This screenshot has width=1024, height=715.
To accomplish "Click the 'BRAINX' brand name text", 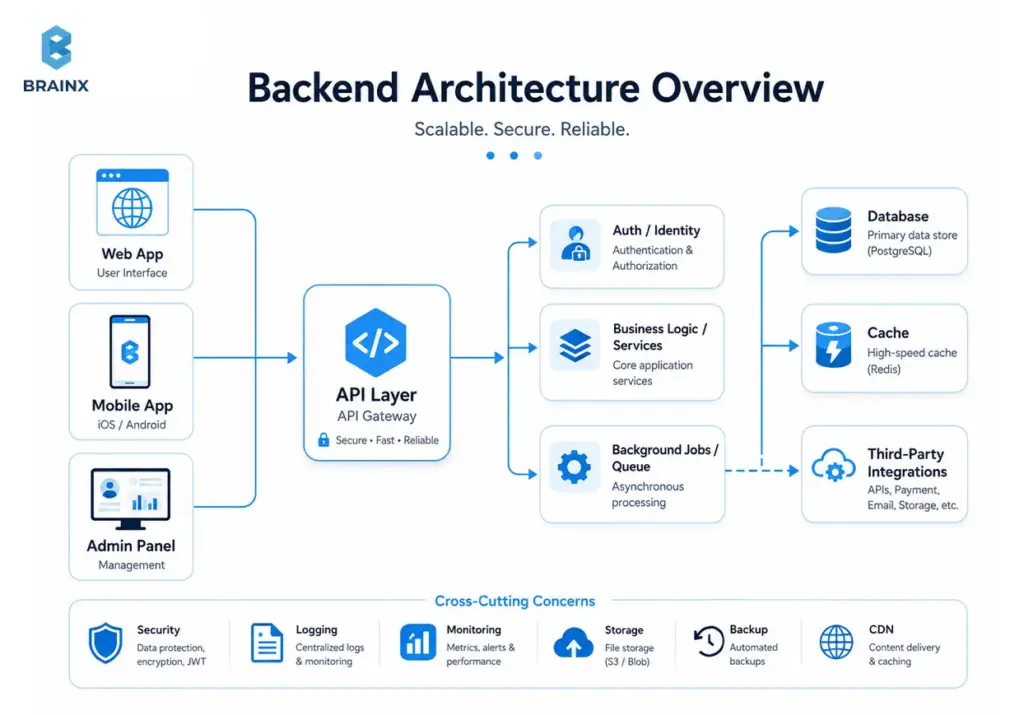I will pyautogui.click(x=56, y=86).
